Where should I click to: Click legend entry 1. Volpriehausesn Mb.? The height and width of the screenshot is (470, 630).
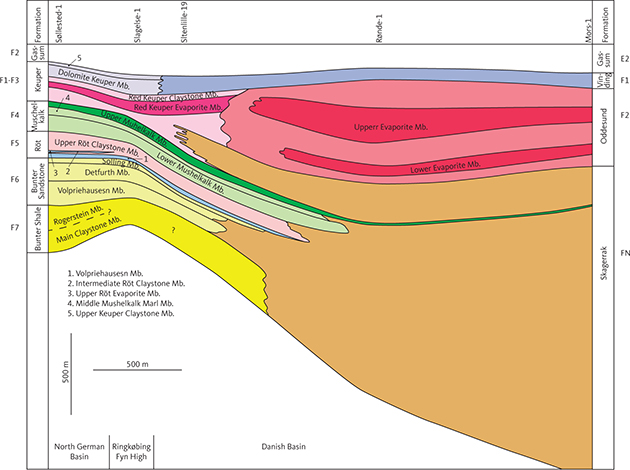tap(105, 274)
